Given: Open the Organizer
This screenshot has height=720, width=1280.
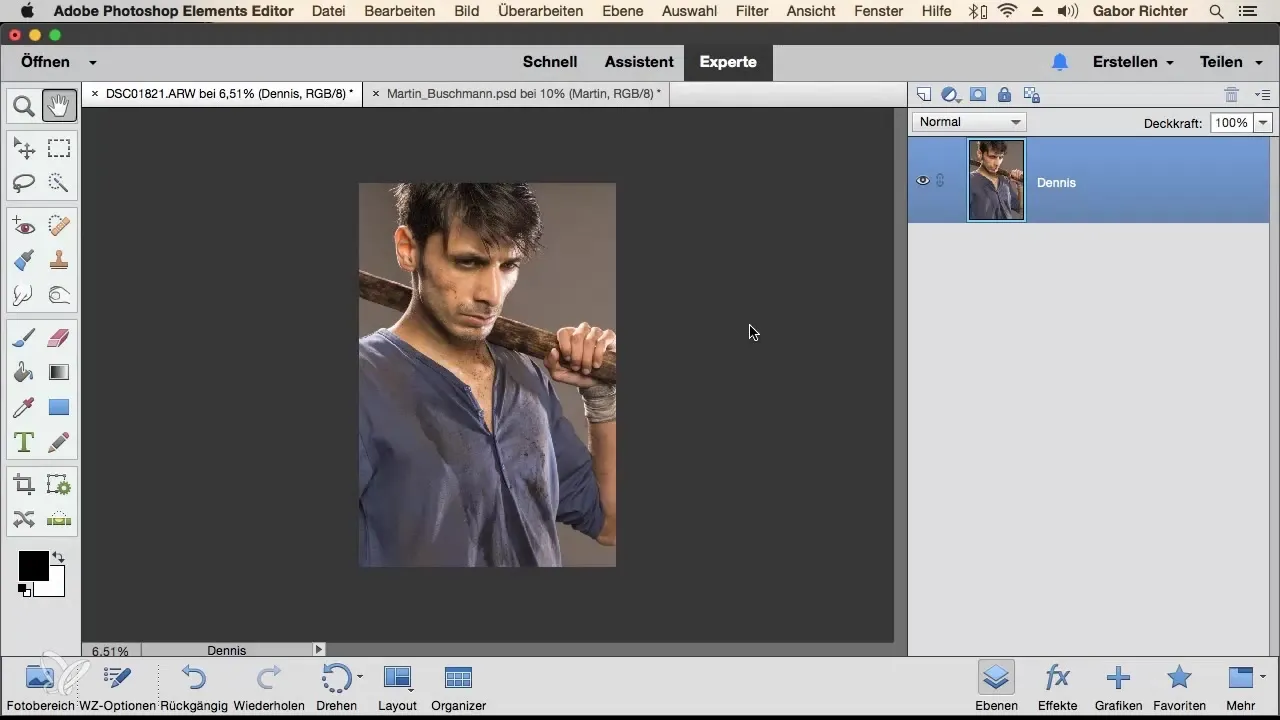Looking at the screenshot, I should point(458,686).
